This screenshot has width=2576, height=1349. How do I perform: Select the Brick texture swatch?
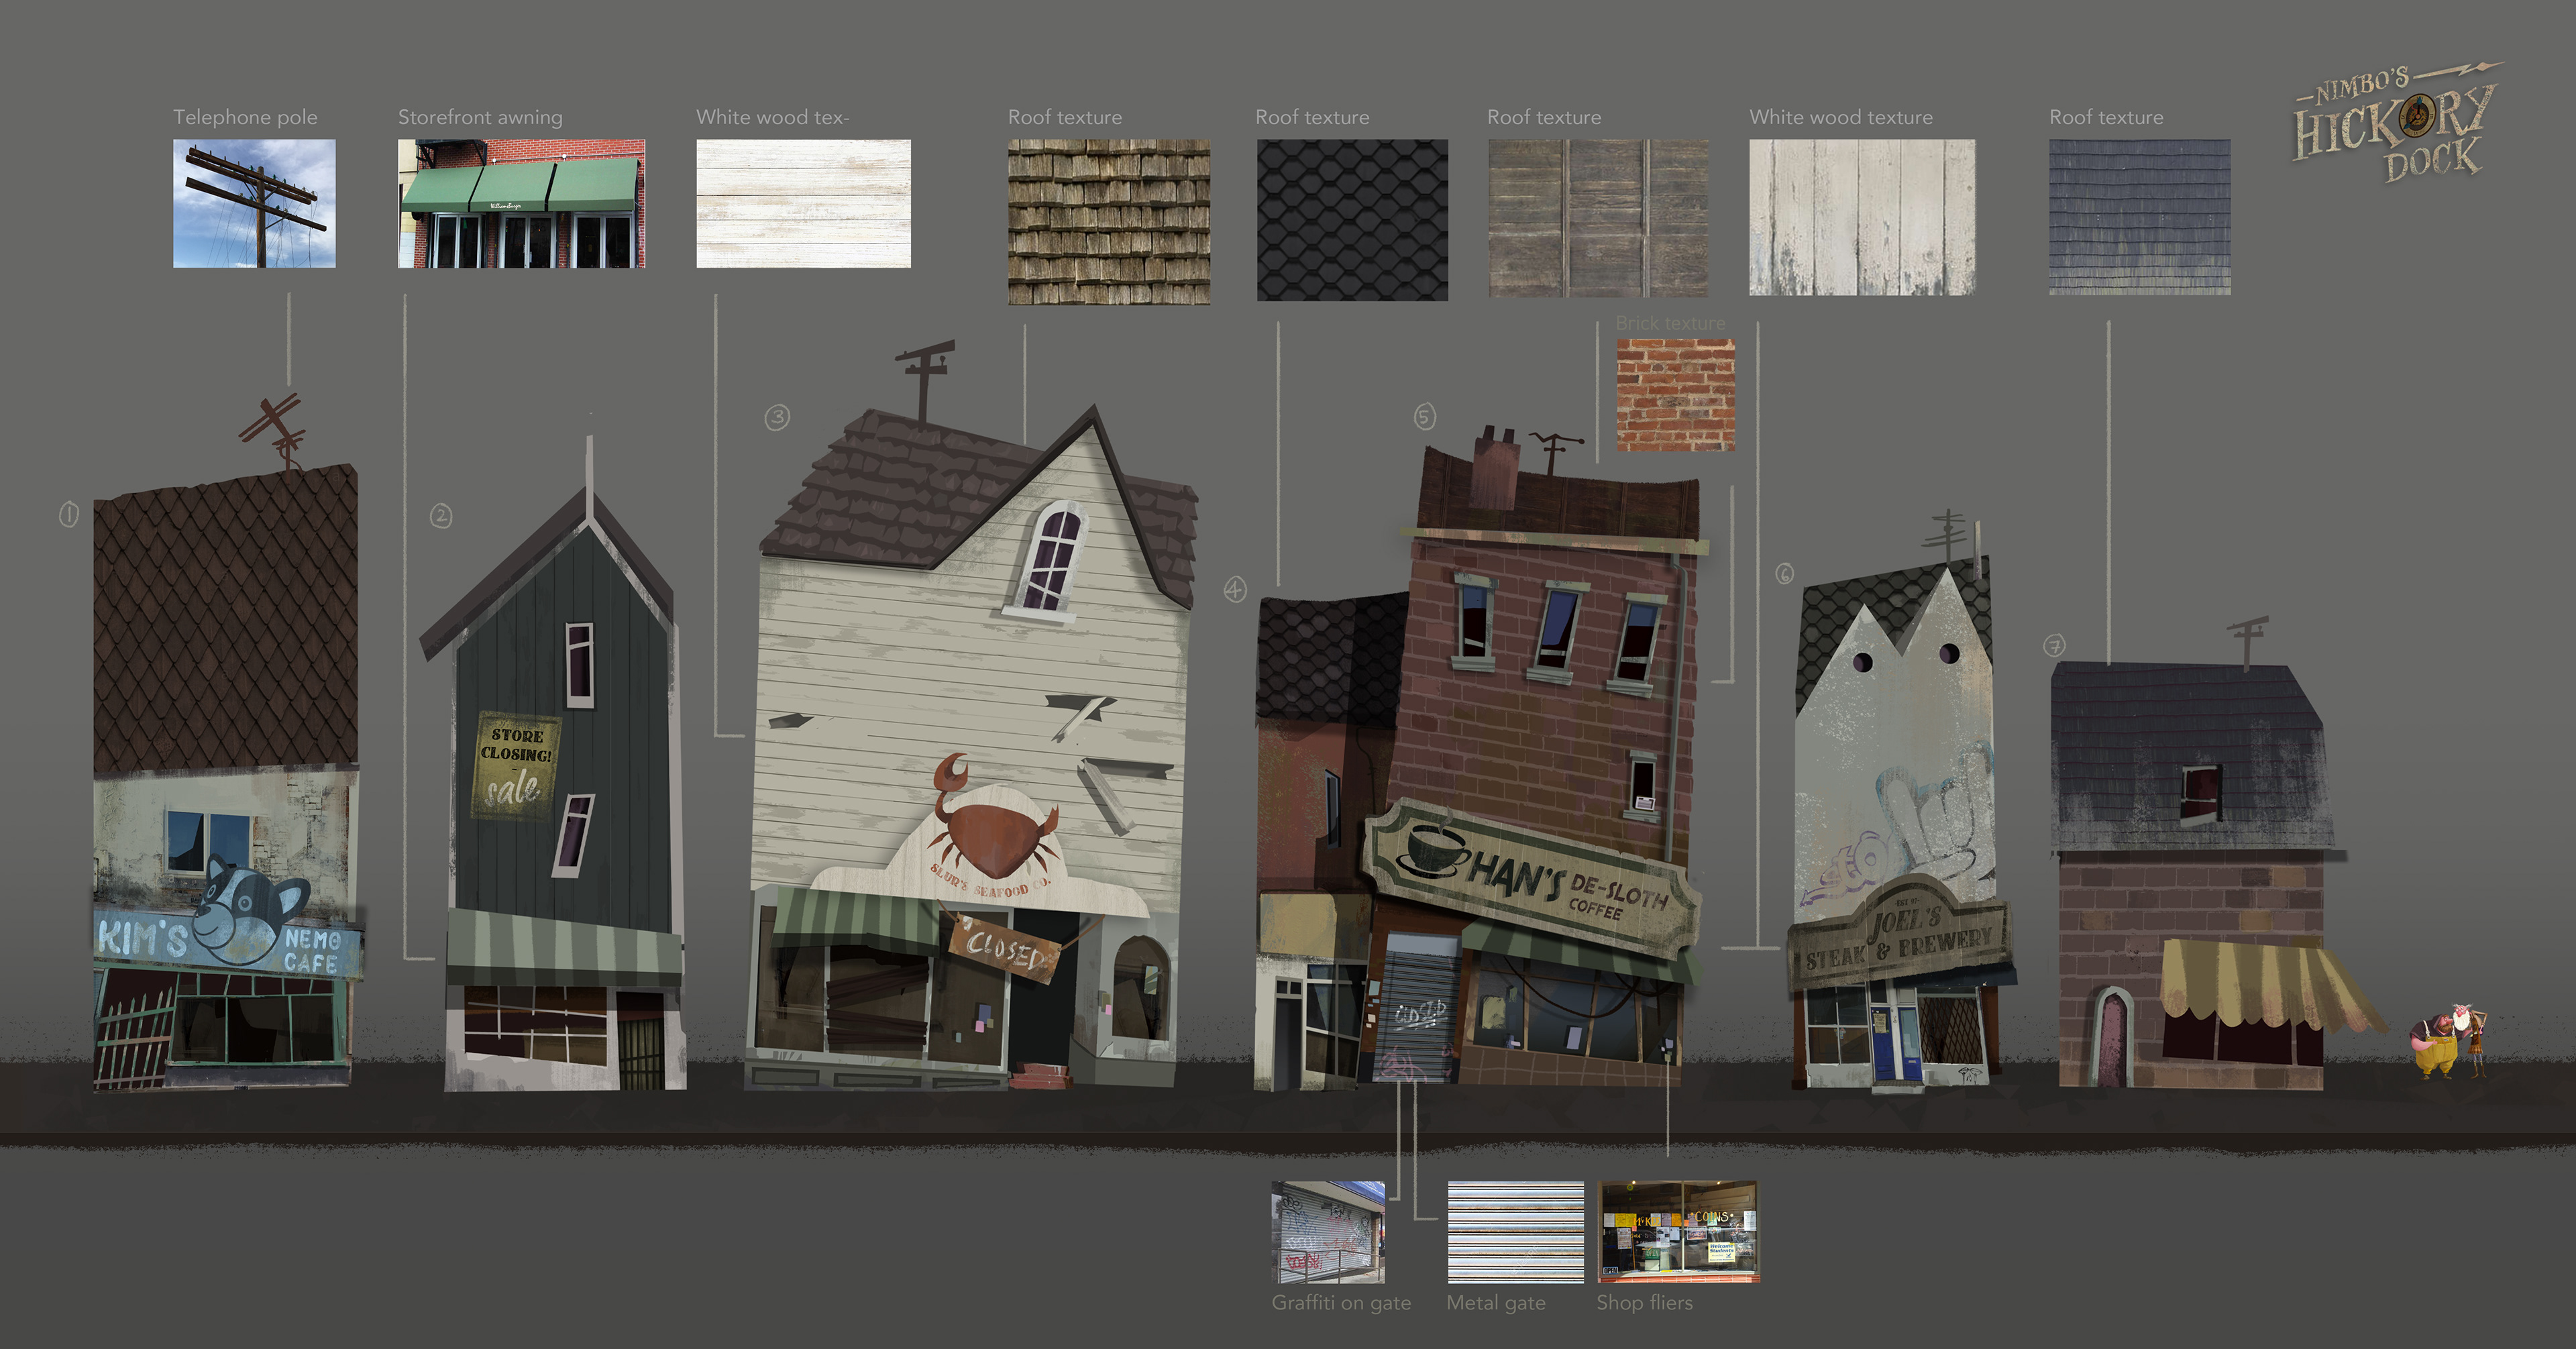click(1675, 394)
